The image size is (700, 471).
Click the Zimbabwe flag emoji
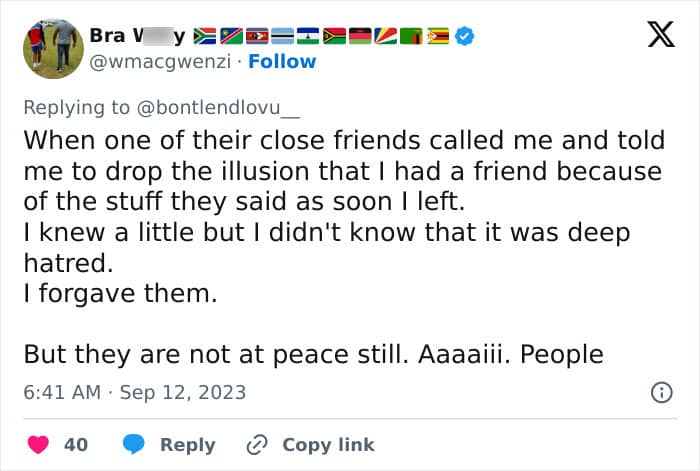click(x=438, y=36)
